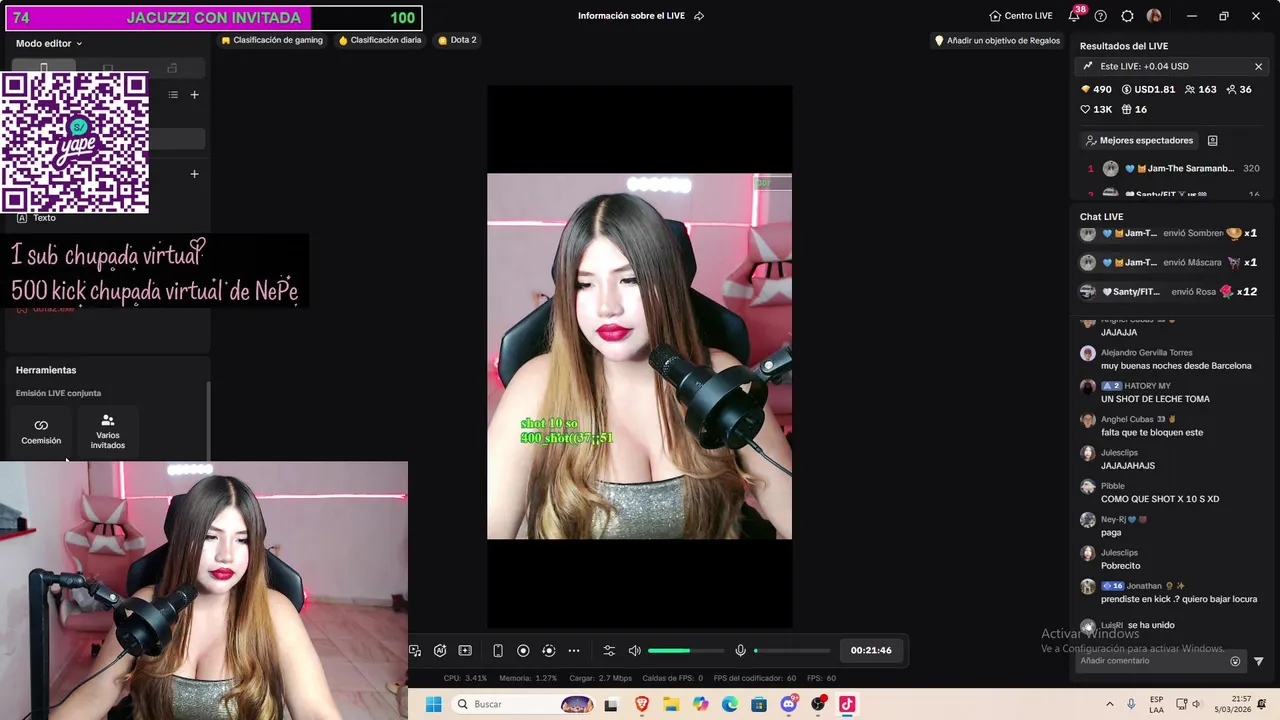Screen dimensions: 1280x720
Task: Dismiss the Este LIVE earnings banner
Action: tap(1258, 66)
